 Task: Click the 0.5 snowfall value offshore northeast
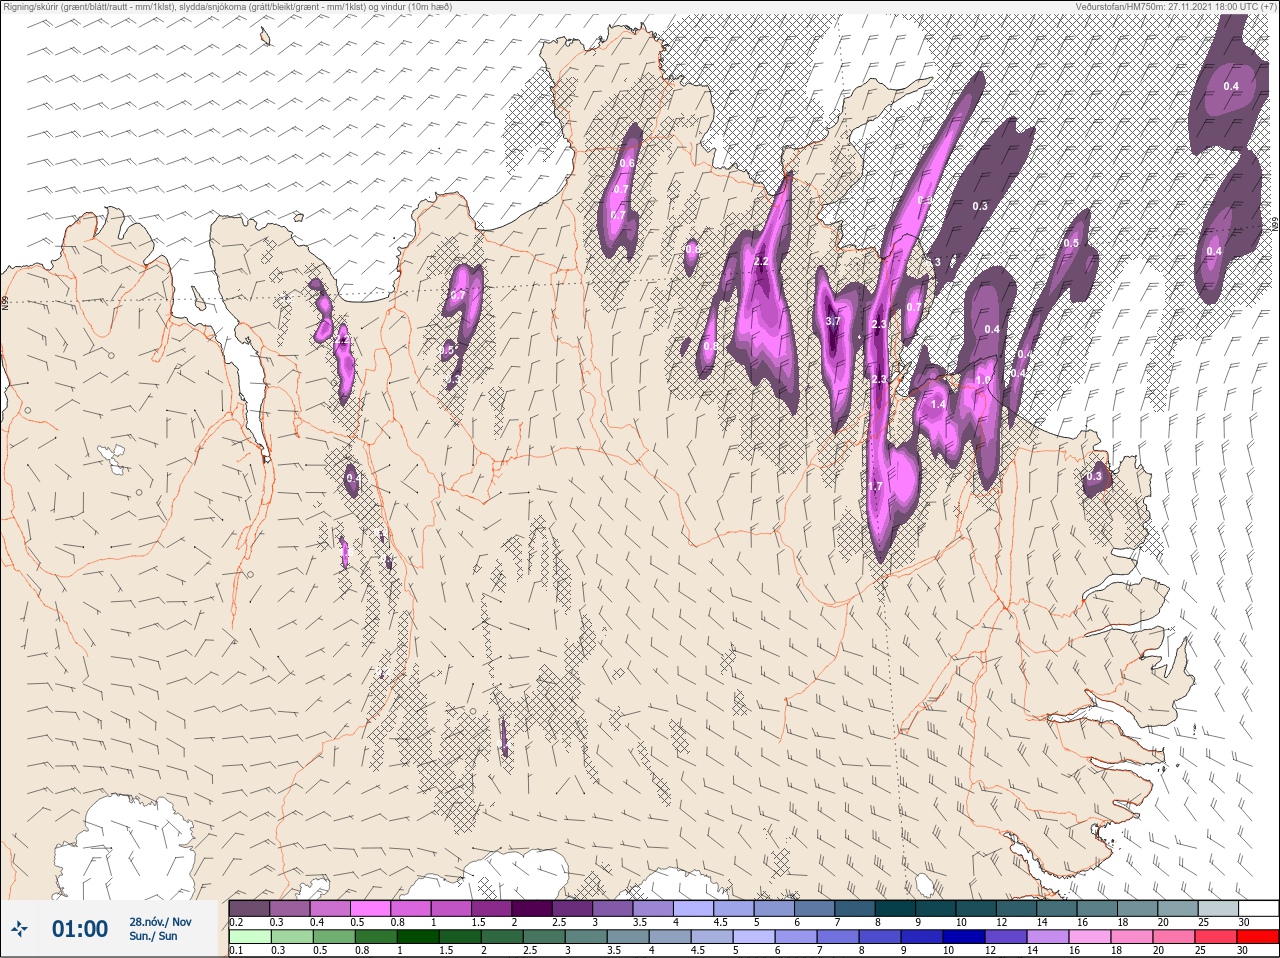[x=1071, y=243]
